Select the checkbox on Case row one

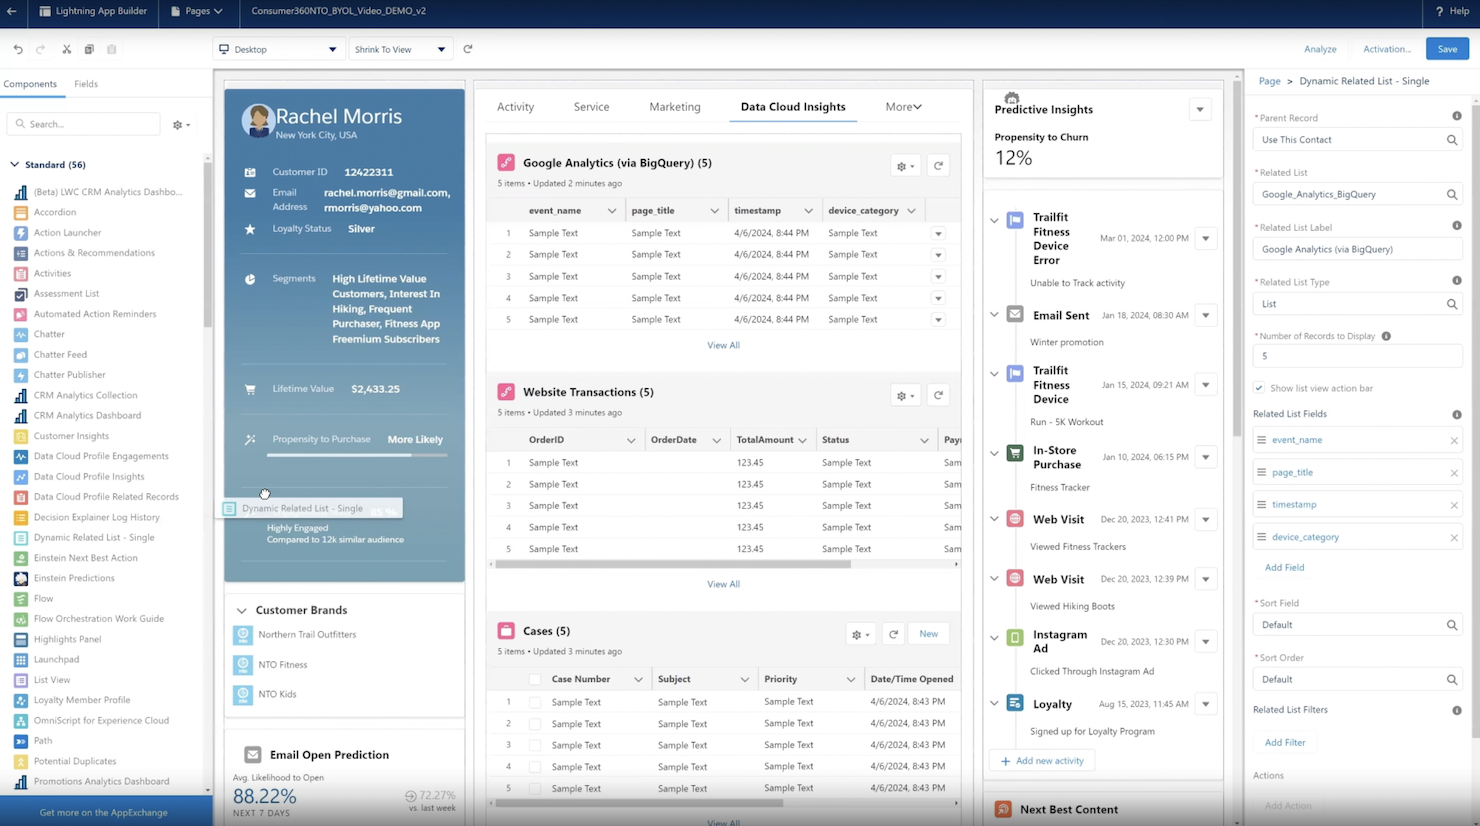pos(536,701)
